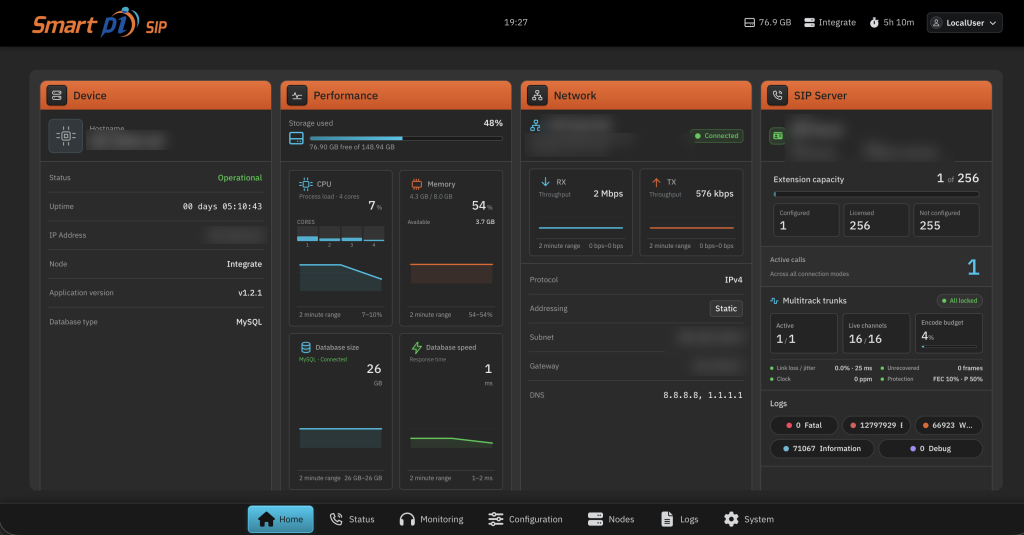Click the Database size cylinder icon
Image resolution: width=1024 pixels, height=535 pixels.
click(306, 348)
